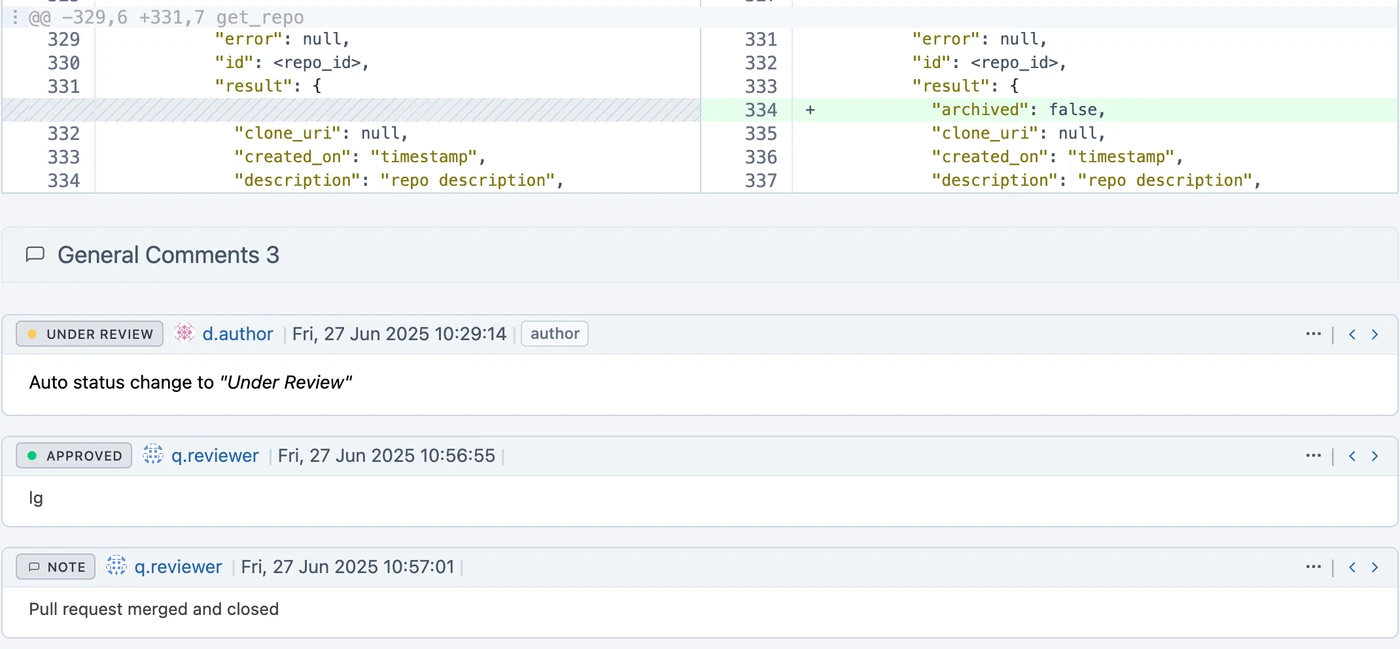
Task: Click right-side line number 336
Action: click(761, 156)
